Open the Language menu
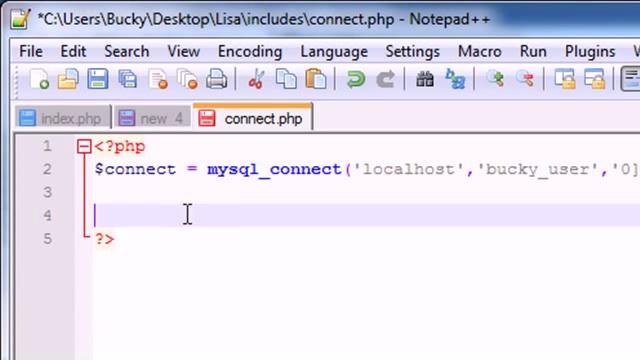The height and width of the screenshot is (360, 640). pos(334,51)
